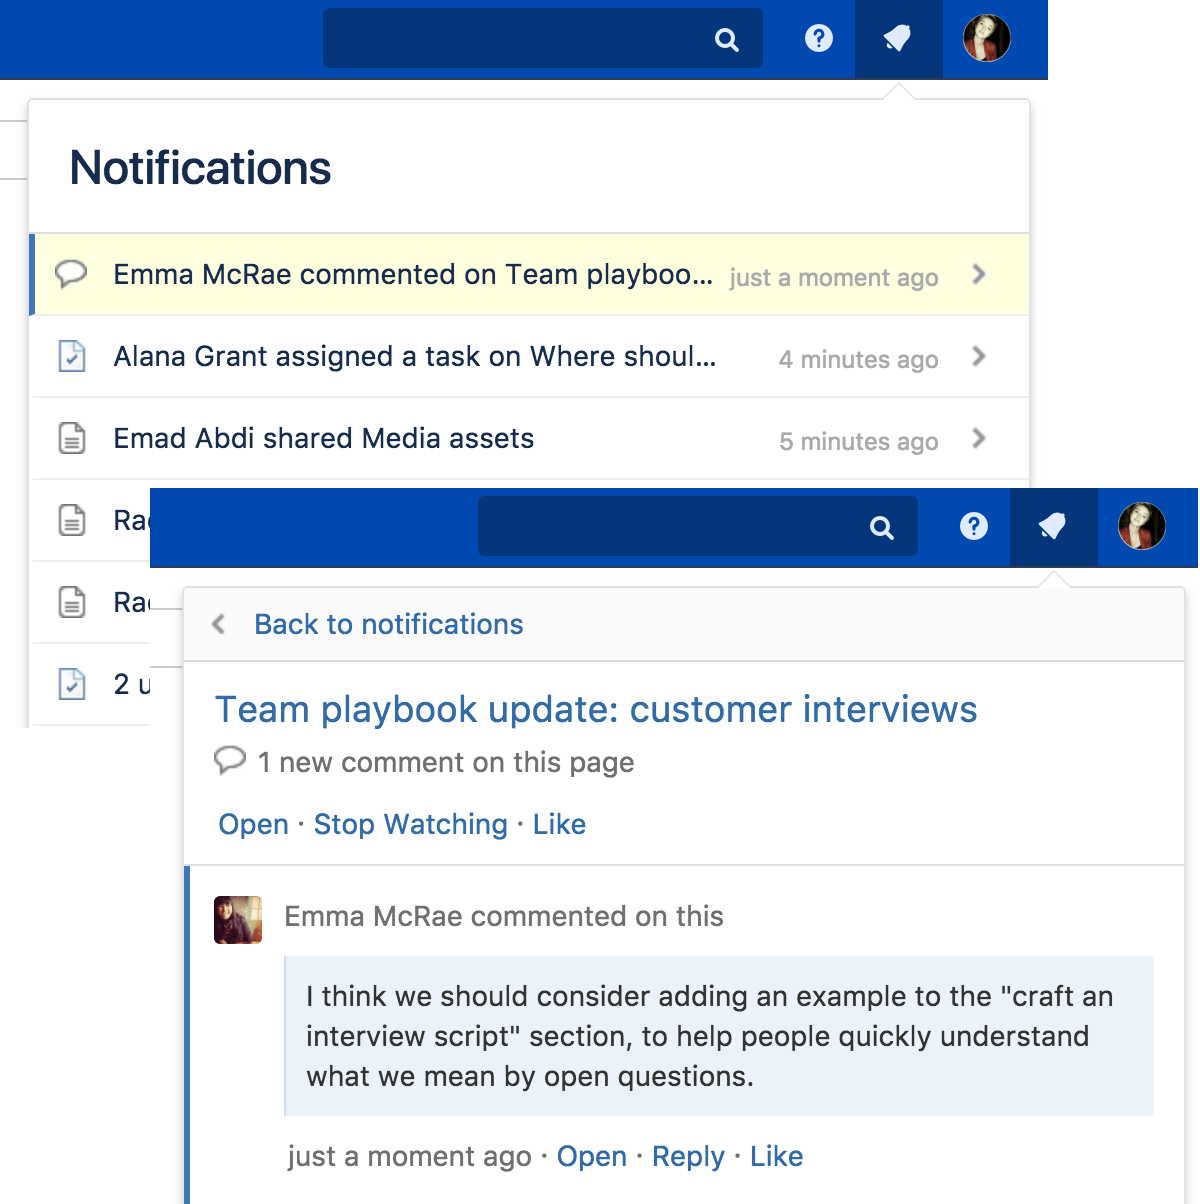Click the notification bell in the upper header
Screen dimensions: 1200x1204
[x=898, y=39]
